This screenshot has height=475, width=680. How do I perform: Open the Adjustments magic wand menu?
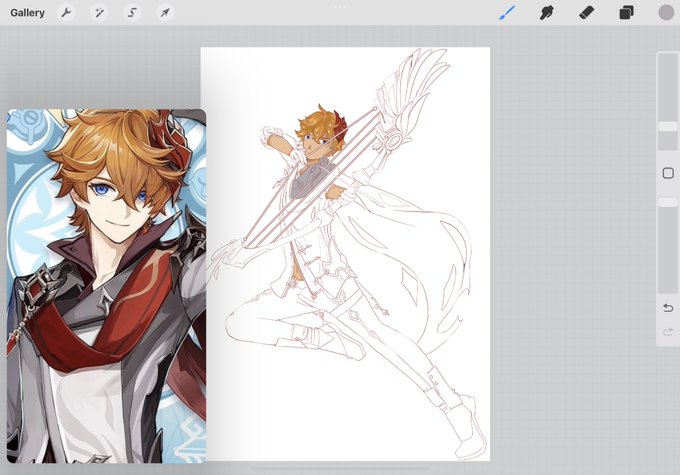[x=99, y=13]
